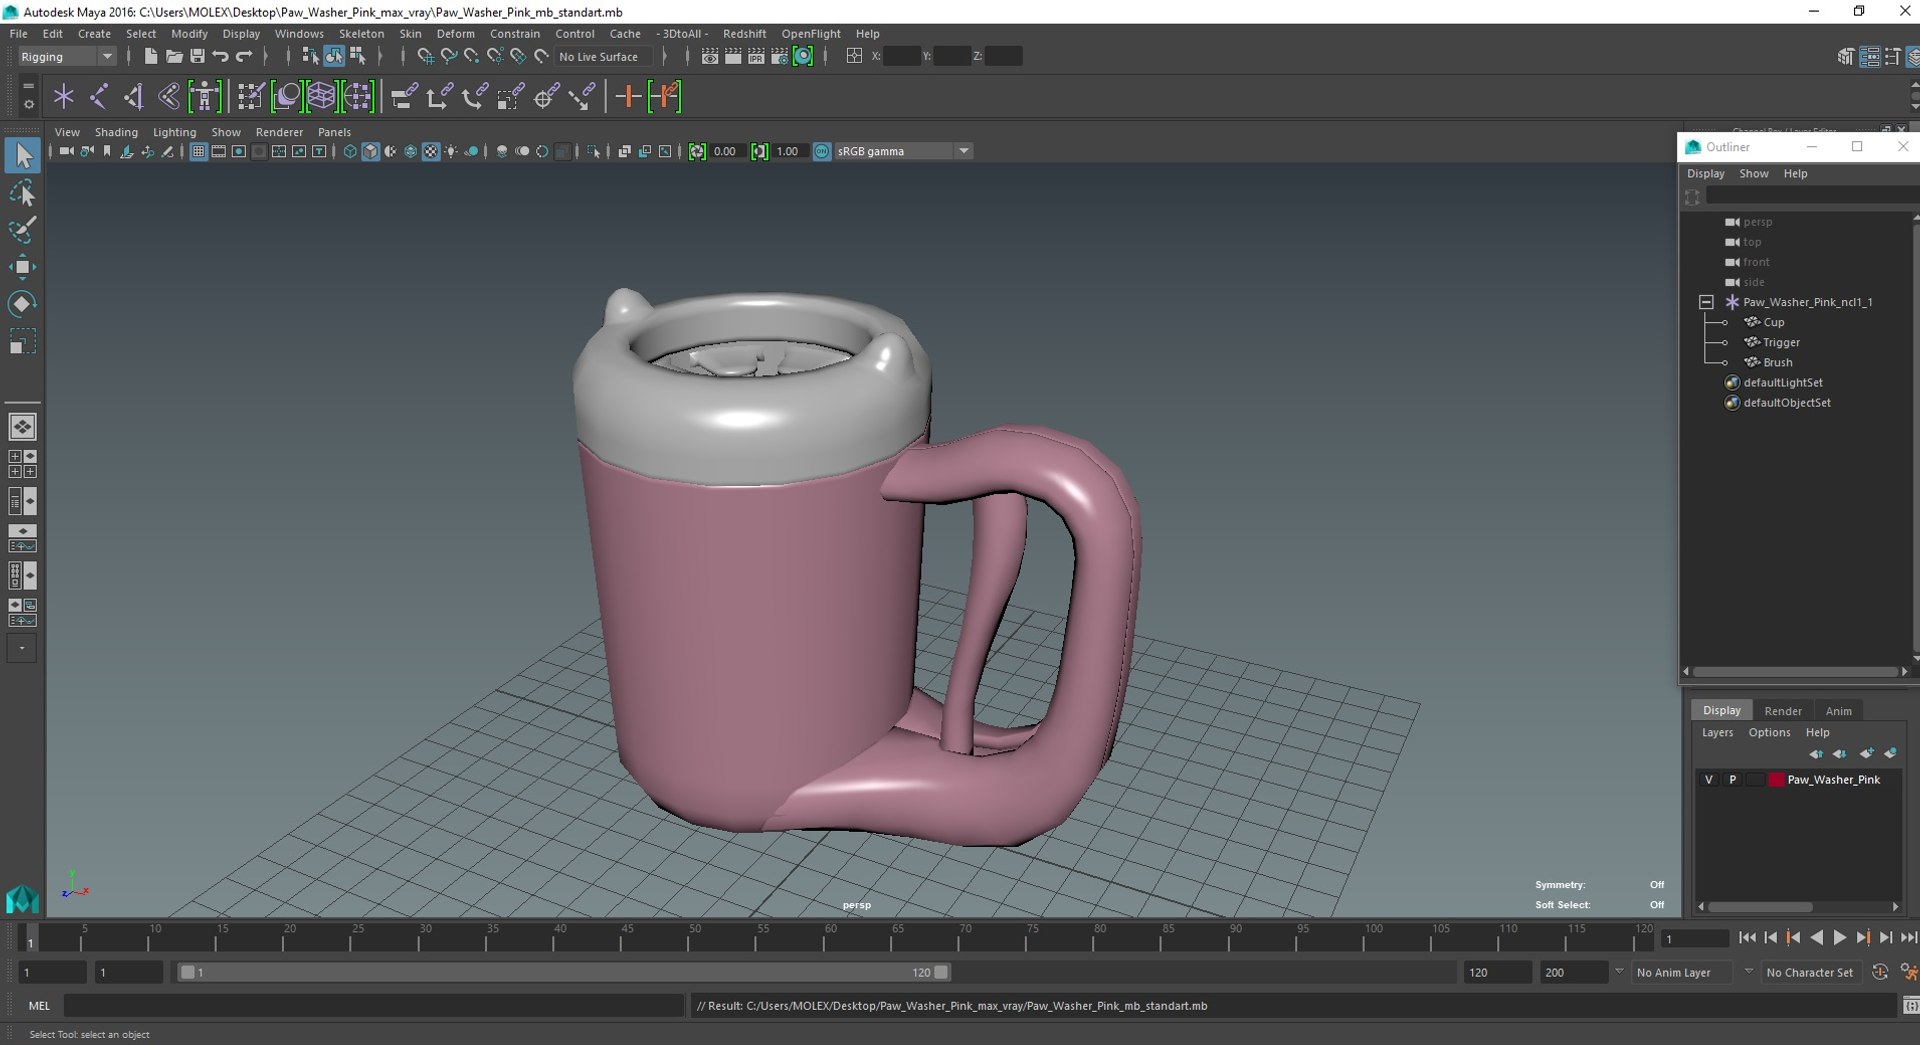Screen dimensions: 1920x1045
Task: Open the Deform menu
Action: point(455,34)
